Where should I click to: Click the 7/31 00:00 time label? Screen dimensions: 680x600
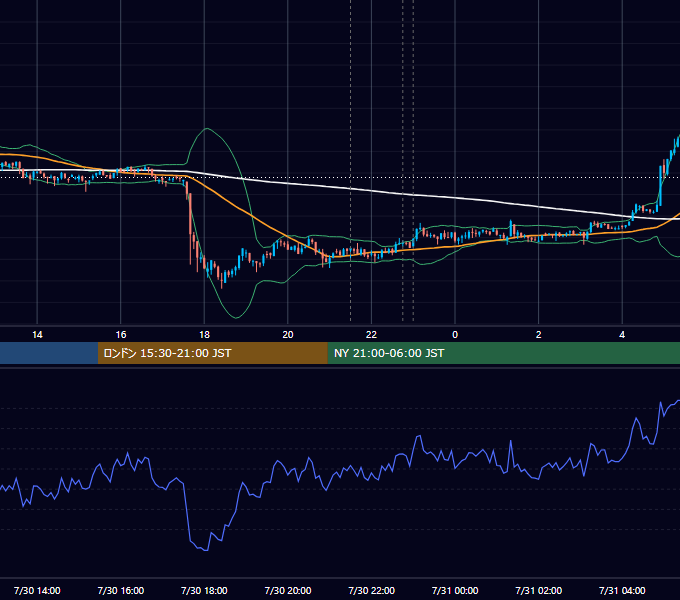(x=455, y=590)
